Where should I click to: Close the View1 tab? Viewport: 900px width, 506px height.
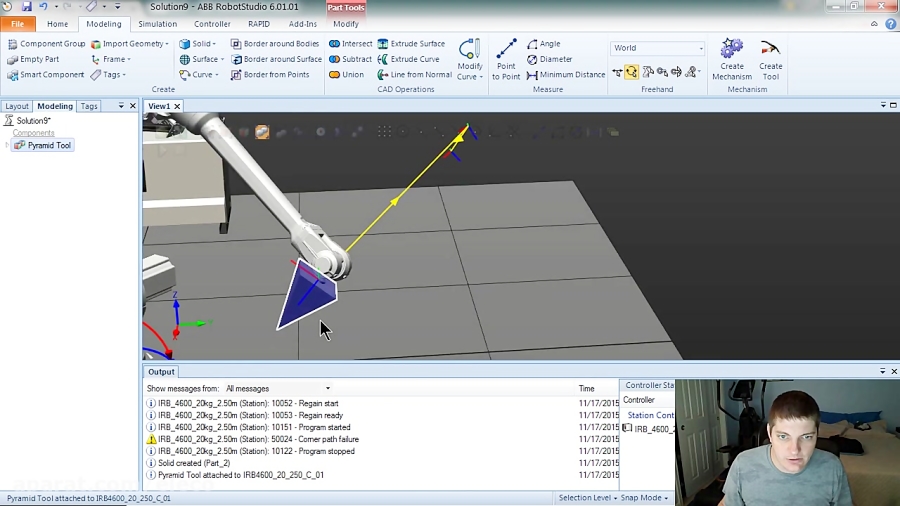[x=177, y=106]
